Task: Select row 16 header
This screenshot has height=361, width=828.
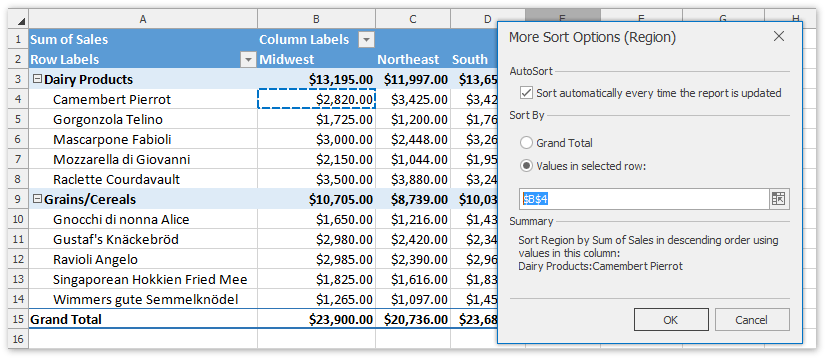Action: click(18, 339)
